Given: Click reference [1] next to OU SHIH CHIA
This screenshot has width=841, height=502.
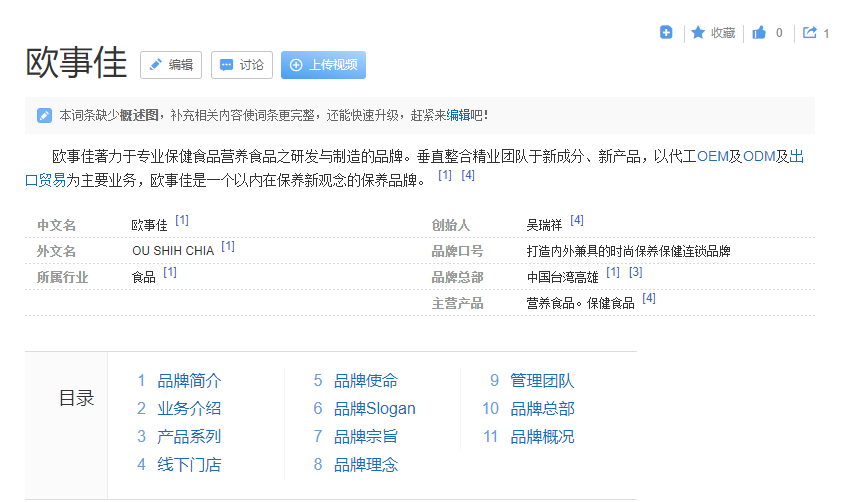Looking at the screenshot, I should point(228,246).
